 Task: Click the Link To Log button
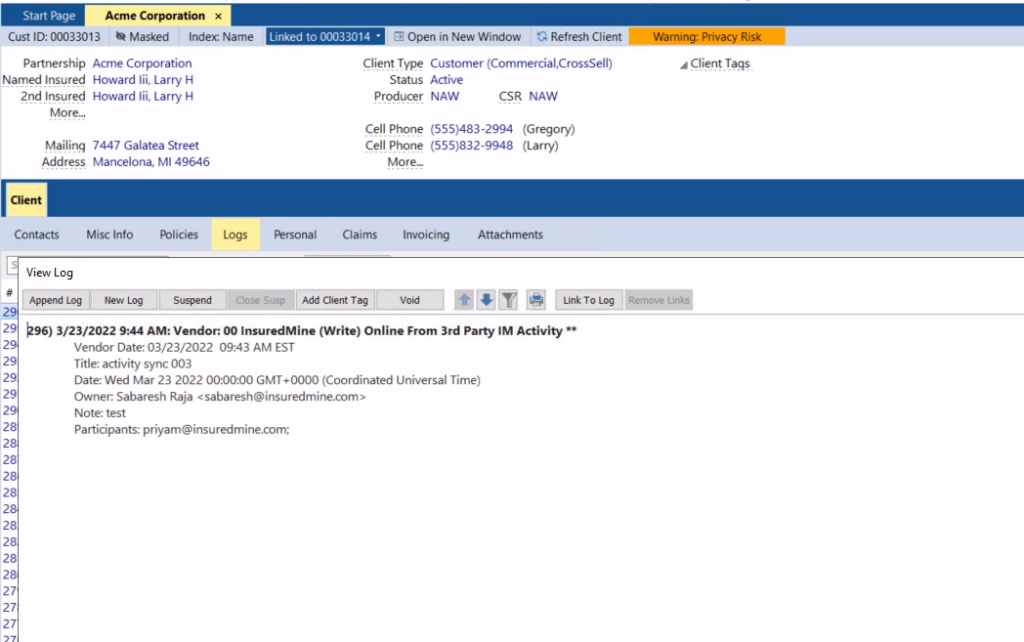pos(588,299)
